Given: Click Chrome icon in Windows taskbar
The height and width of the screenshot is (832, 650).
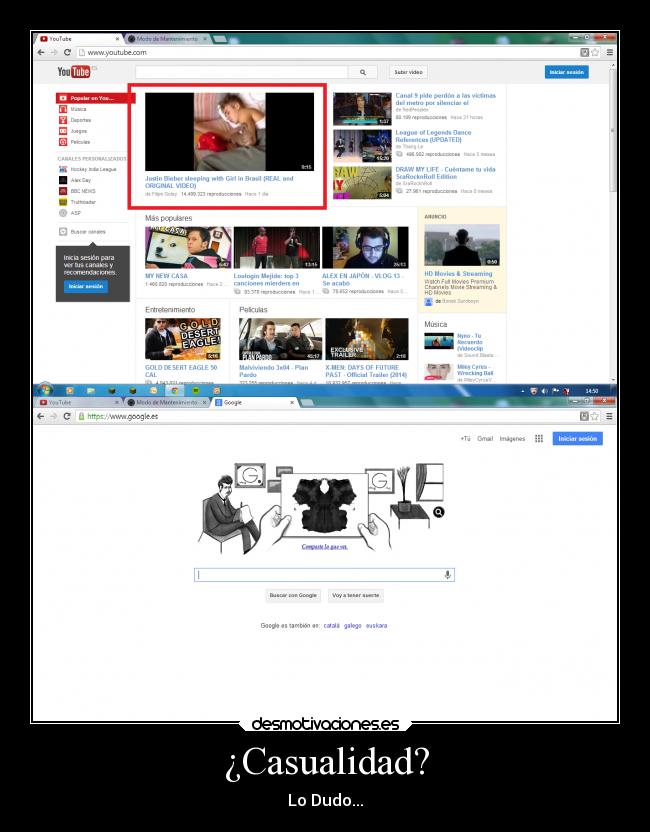Looking at the screenshot, I should coord(175,391).
